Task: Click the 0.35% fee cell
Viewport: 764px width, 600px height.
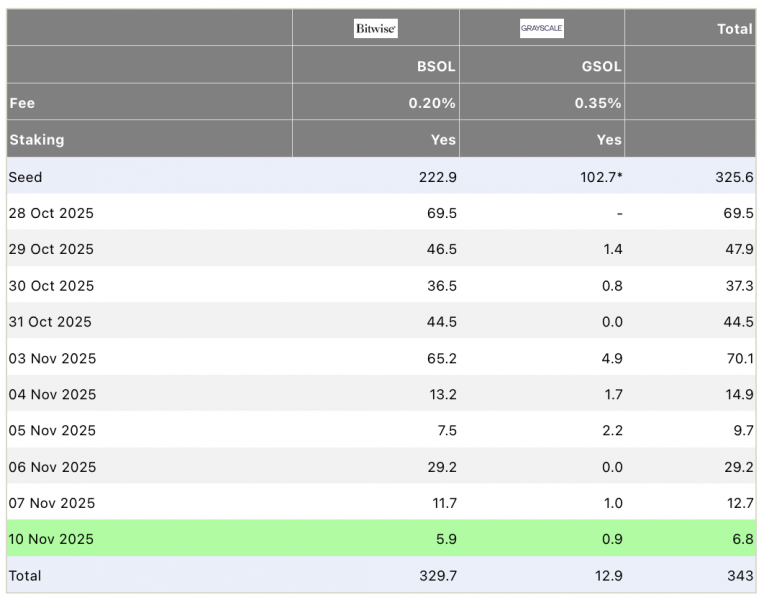Action: click(598, 103)
